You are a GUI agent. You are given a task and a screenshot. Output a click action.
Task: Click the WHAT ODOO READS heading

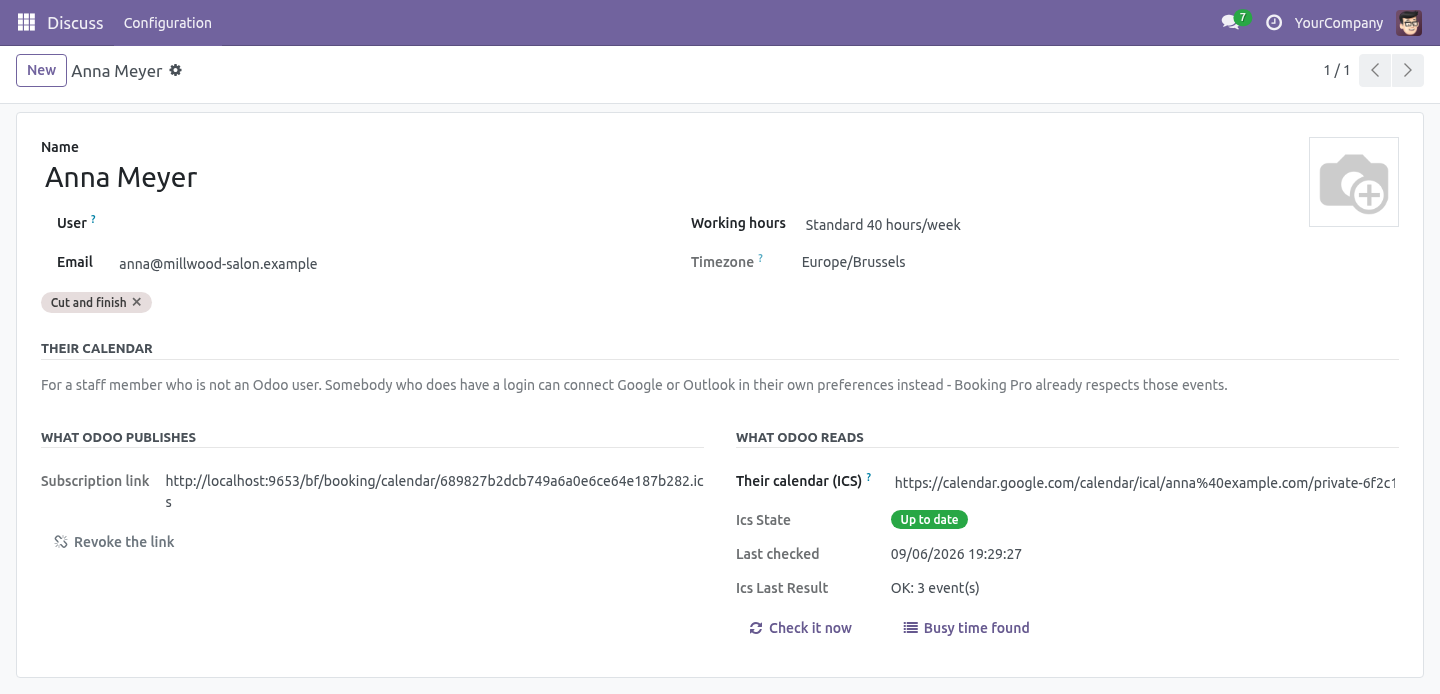800,437
